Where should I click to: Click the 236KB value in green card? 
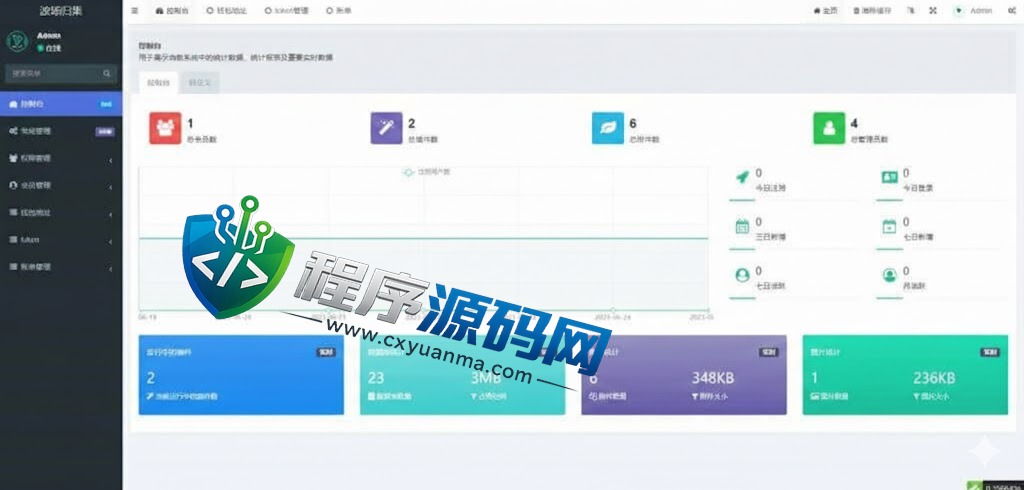point(934,378)
